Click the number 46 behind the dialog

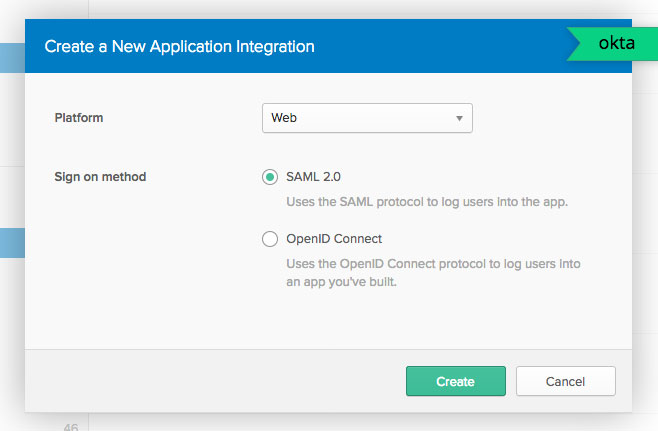pos(70,427)
